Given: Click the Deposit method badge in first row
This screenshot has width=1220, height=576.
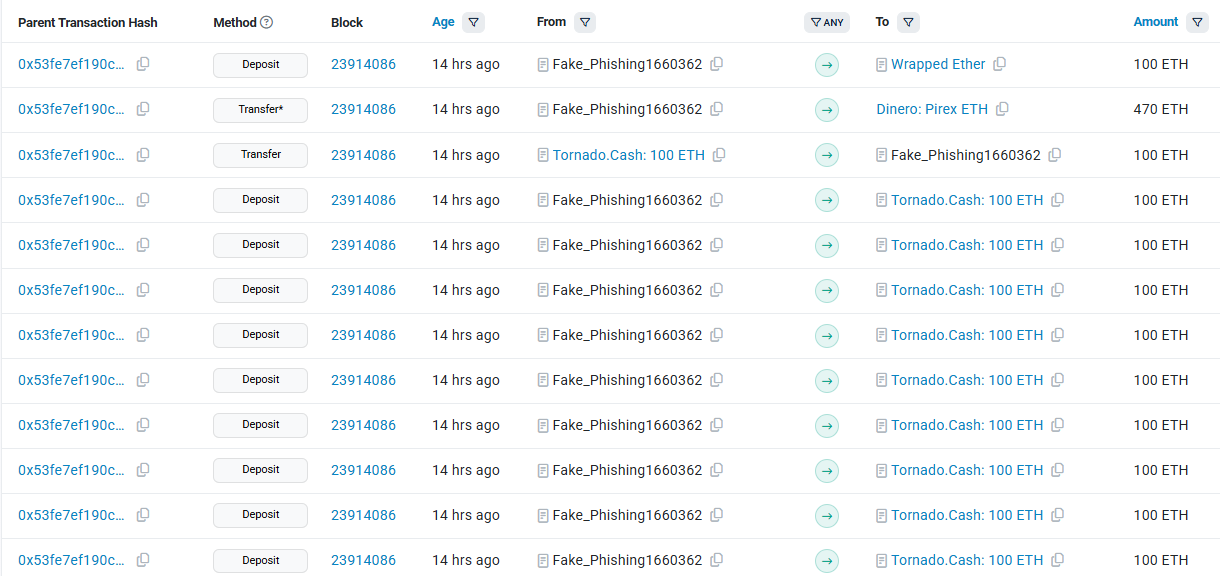Looking at the screenshot, I should (x=260, y=65).
